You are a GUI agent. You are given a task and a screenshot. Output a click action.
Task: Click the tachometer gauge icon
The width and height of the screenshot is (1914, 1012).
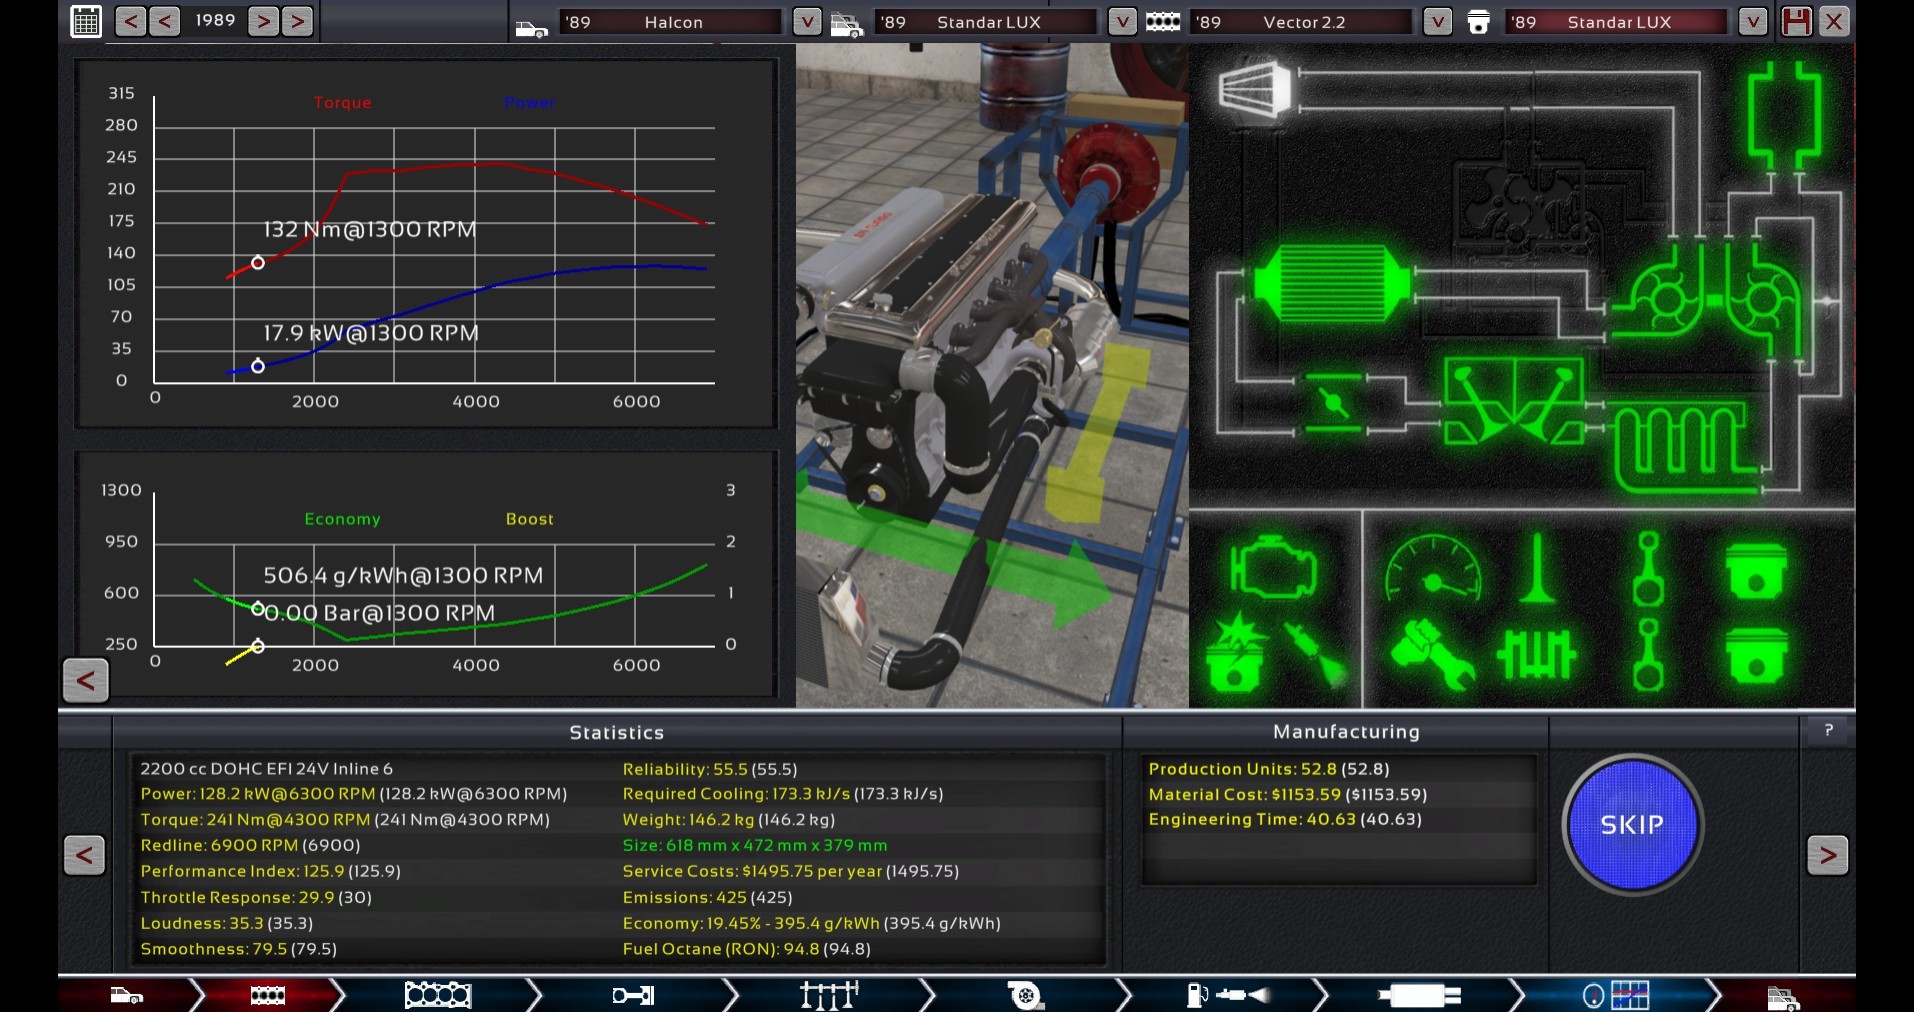point(1432,570)
